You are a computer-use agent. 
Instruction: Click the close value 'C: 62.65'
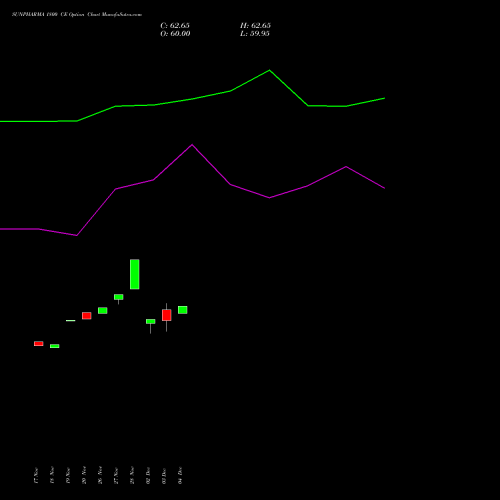[175, 26]
